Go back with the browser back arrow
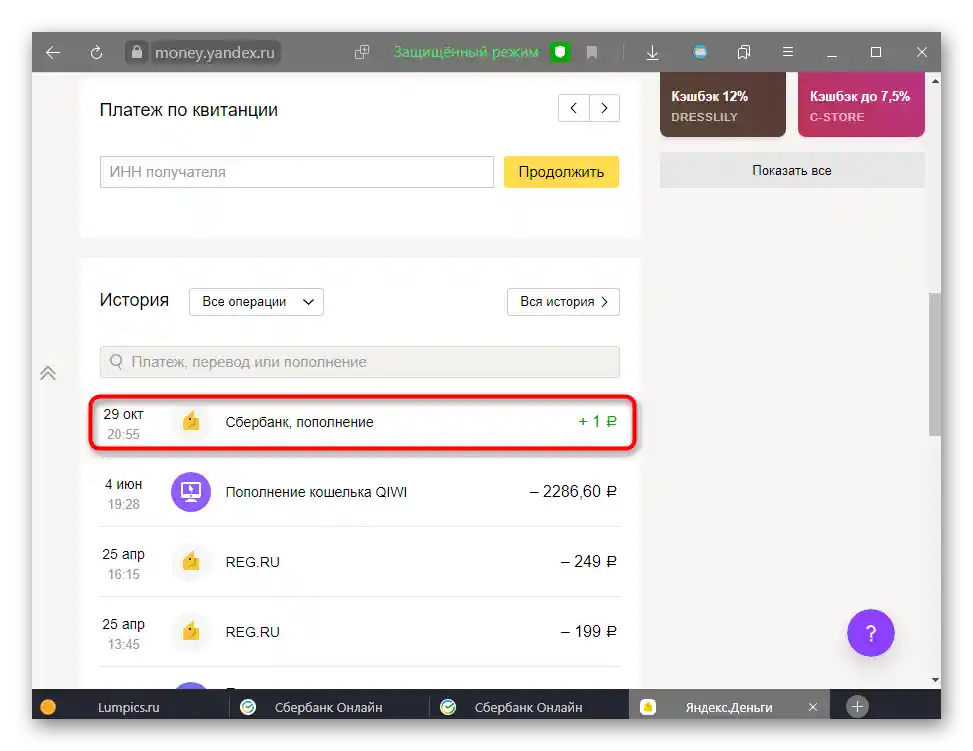Image resolution: width=973 pixels, height=751 pixels. tap(53, 53)
